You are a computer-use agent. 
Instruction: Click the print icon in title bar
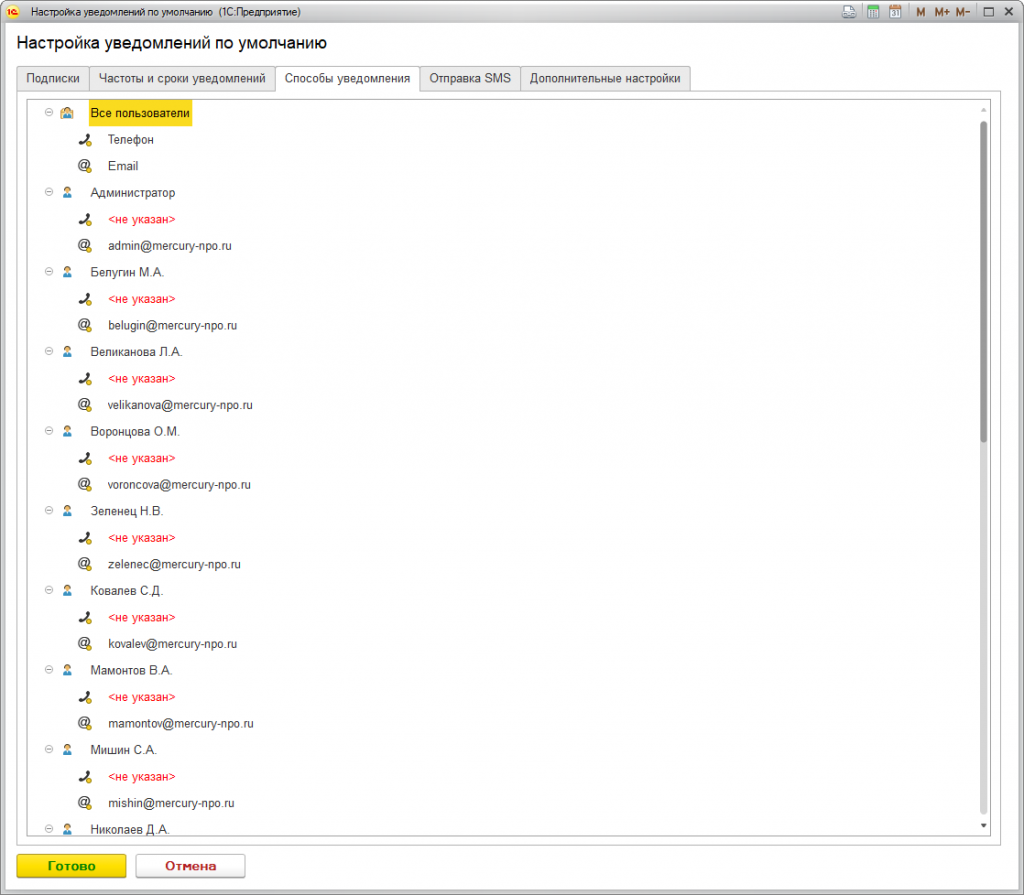click(849, 12)
